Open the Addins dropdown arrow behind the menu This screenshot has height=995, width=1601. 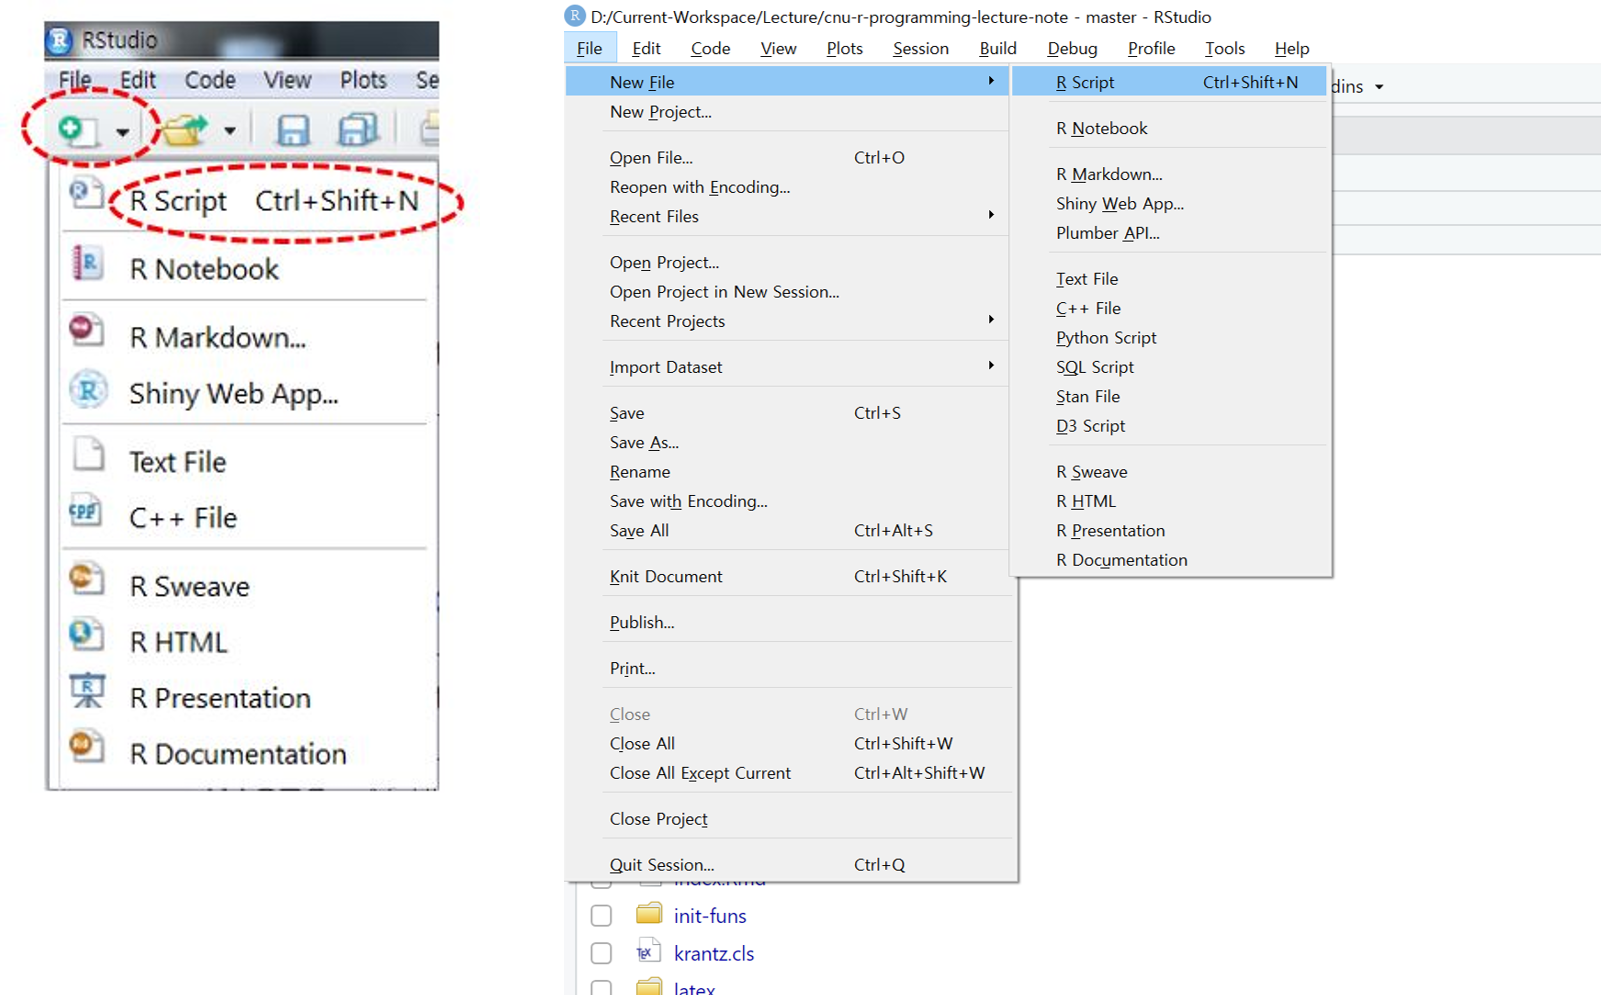tap(1379, 87)
